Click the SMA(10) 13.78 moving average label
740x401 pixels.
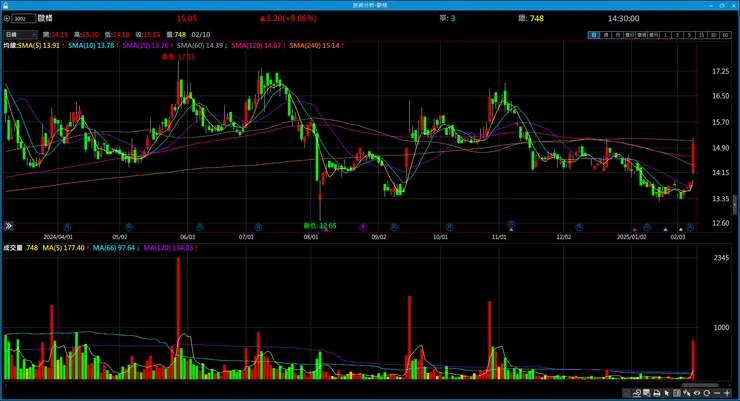coord(93,45)
